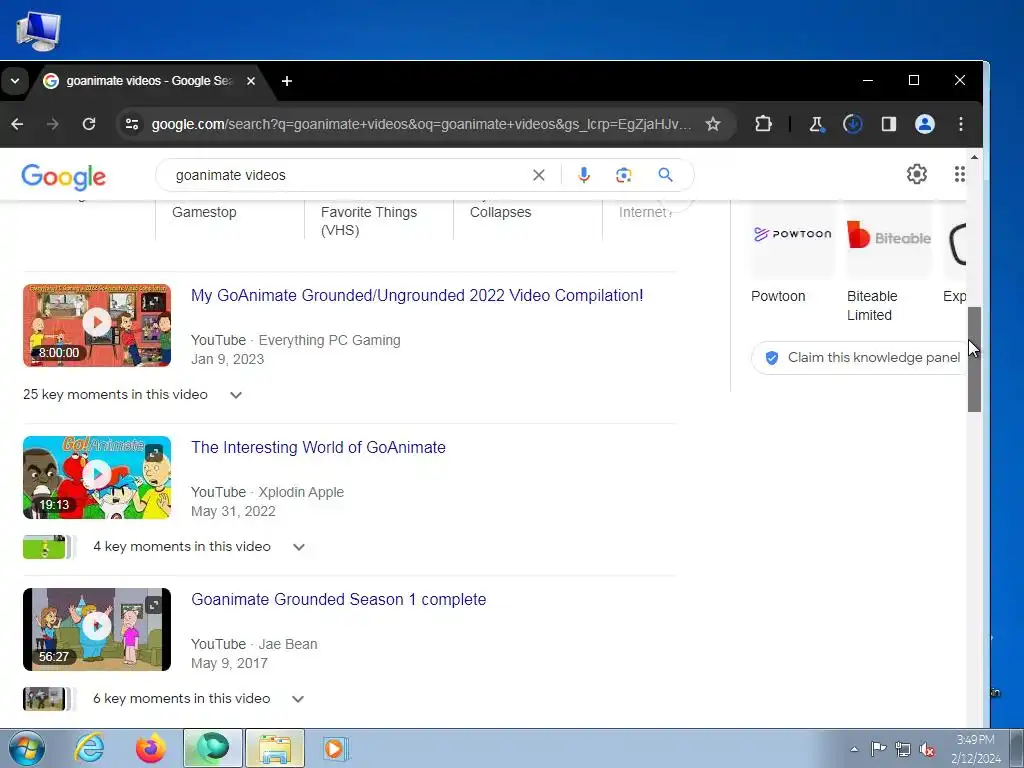The height and width of the screenshot is (768, 1024).
Task: Open the media player taskbar icon
Action: point(336,748)
